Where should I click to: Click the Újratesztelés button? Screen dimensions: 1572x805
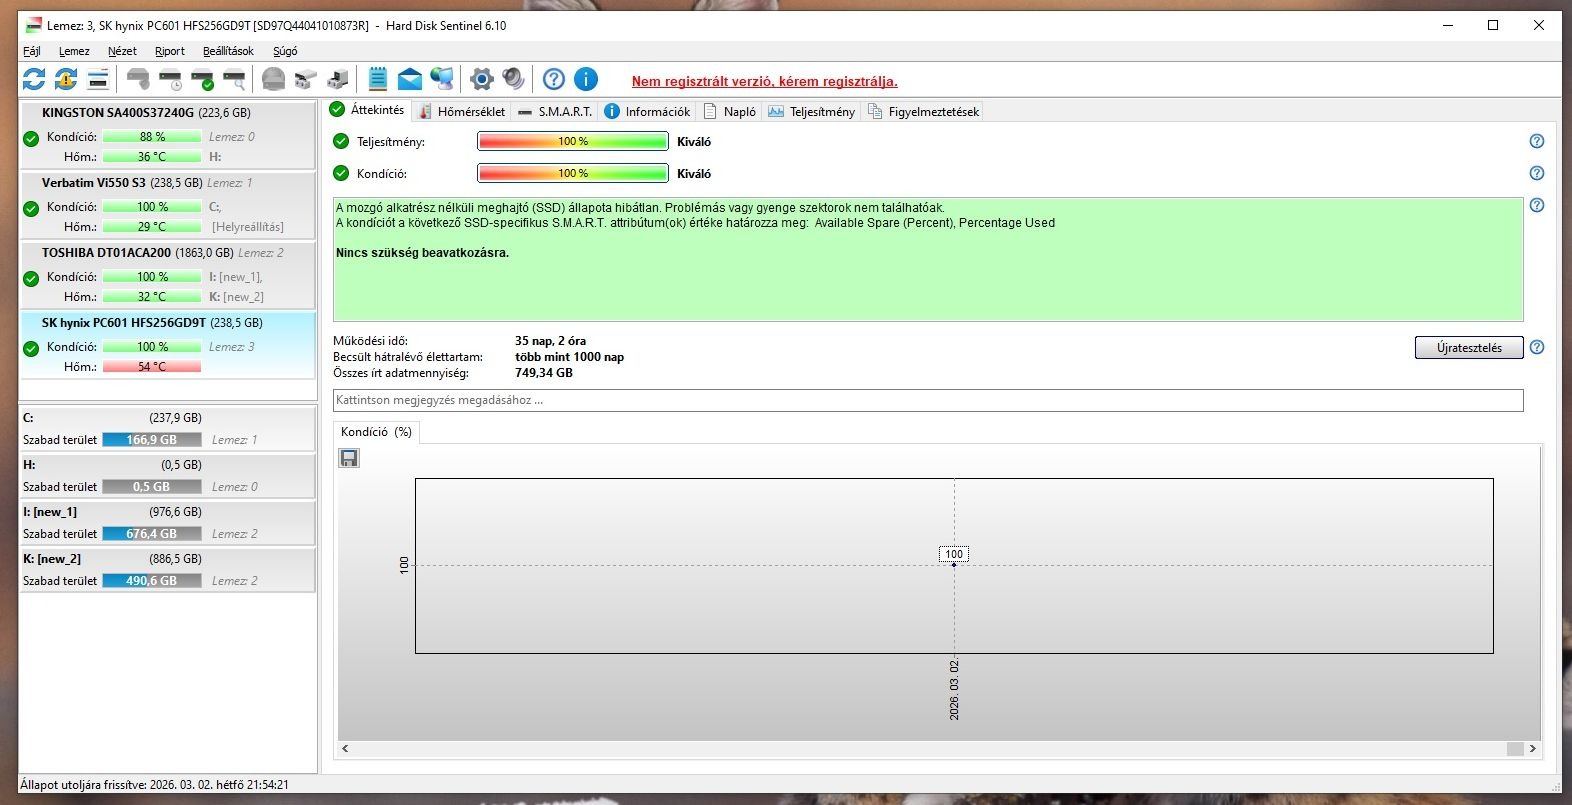[x=1469, y=347]
